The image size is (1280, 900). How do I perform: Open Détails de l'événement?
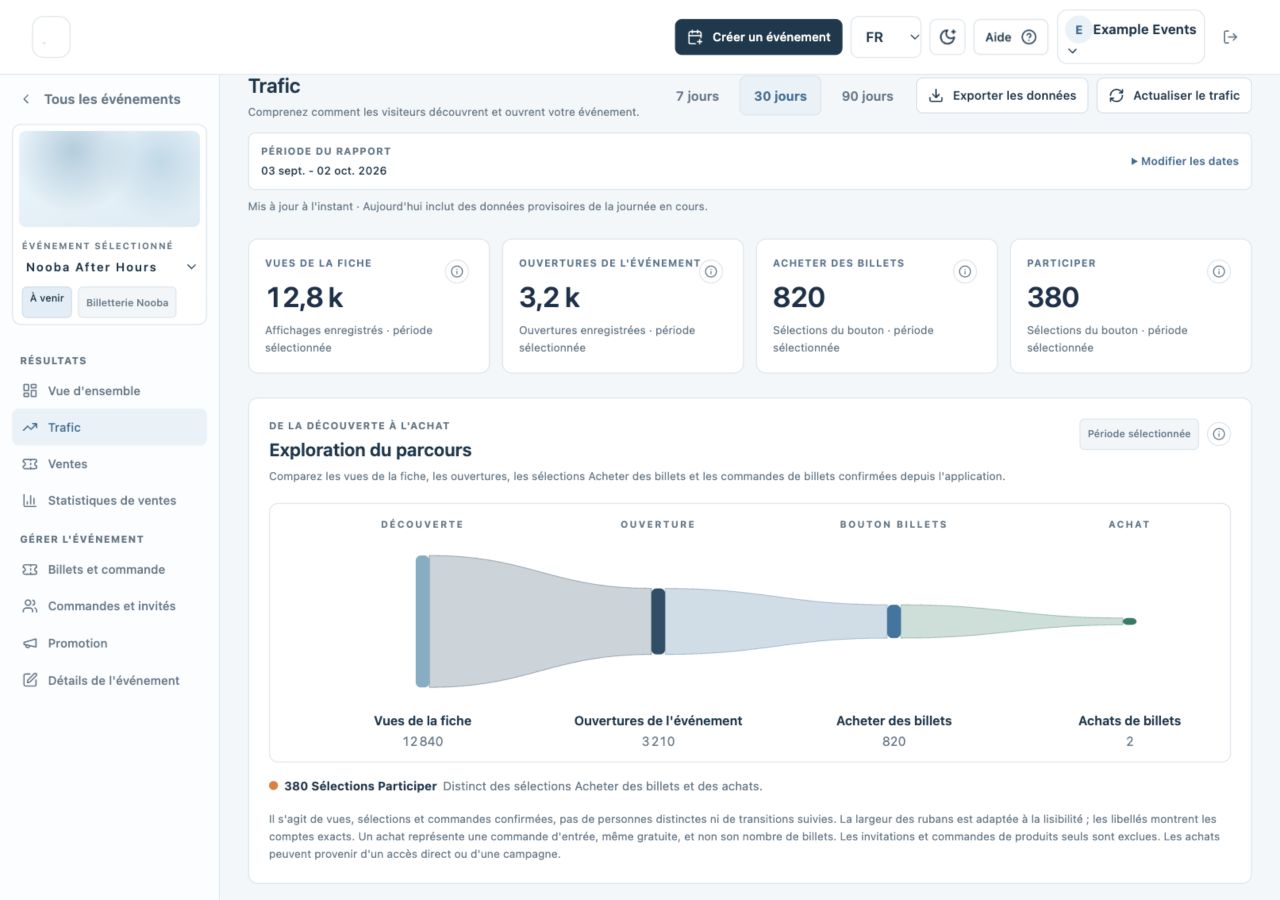[109, 680]
